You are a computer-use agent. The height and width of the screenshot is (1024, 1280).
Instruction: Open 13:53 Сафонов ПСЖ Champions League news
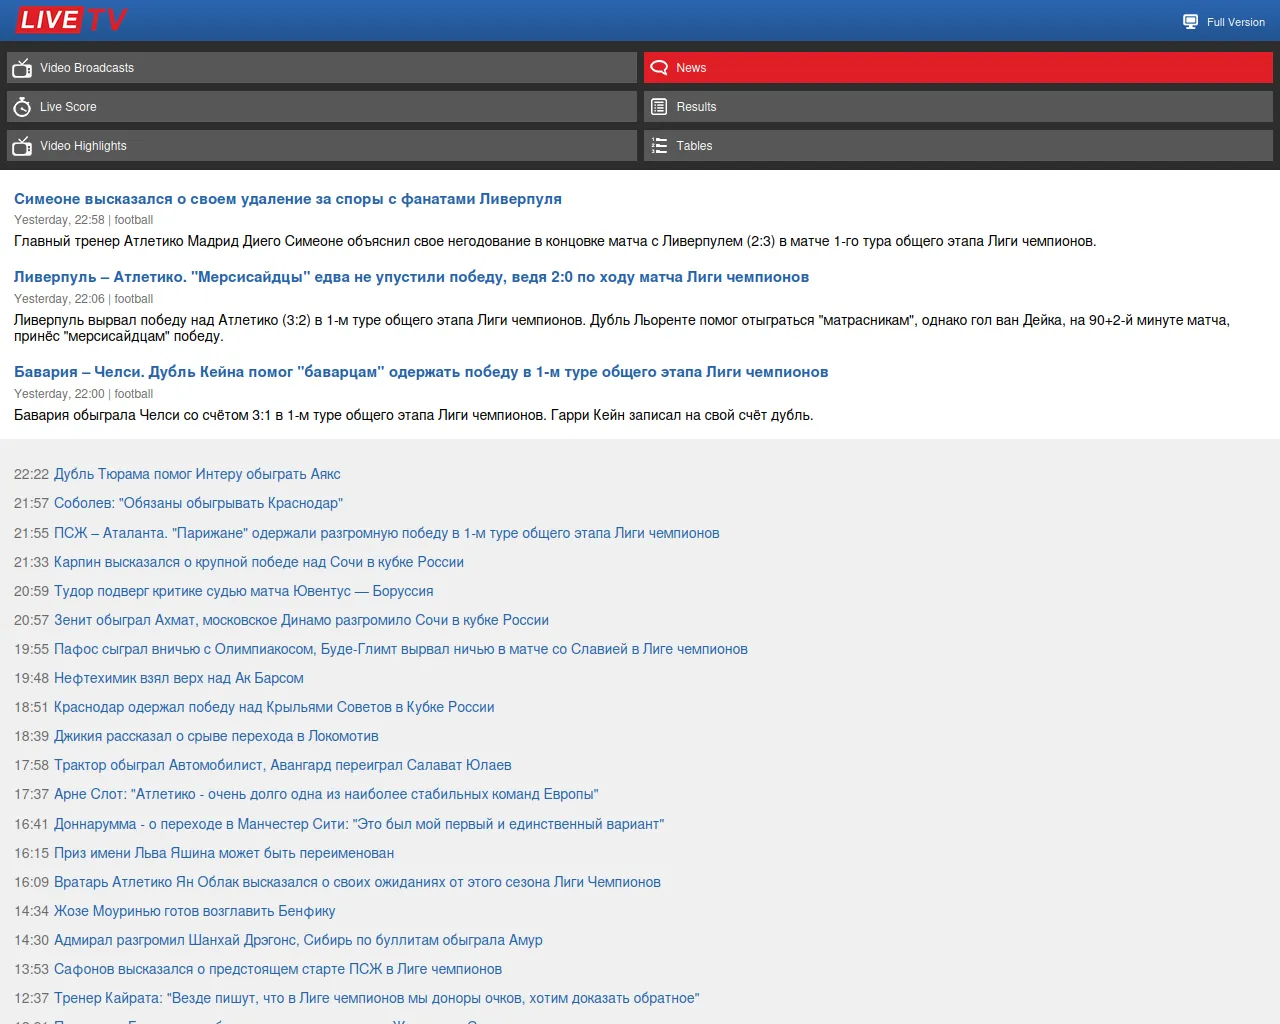(x=278, y=969)
